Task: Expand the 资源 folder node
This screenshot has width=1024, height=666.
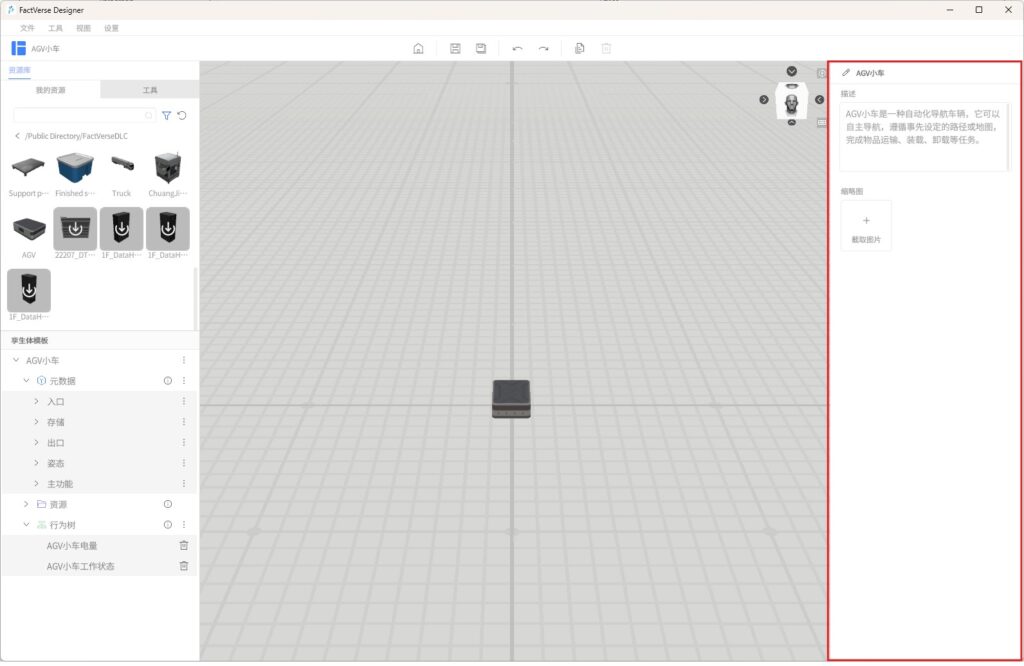Action: 26,504
